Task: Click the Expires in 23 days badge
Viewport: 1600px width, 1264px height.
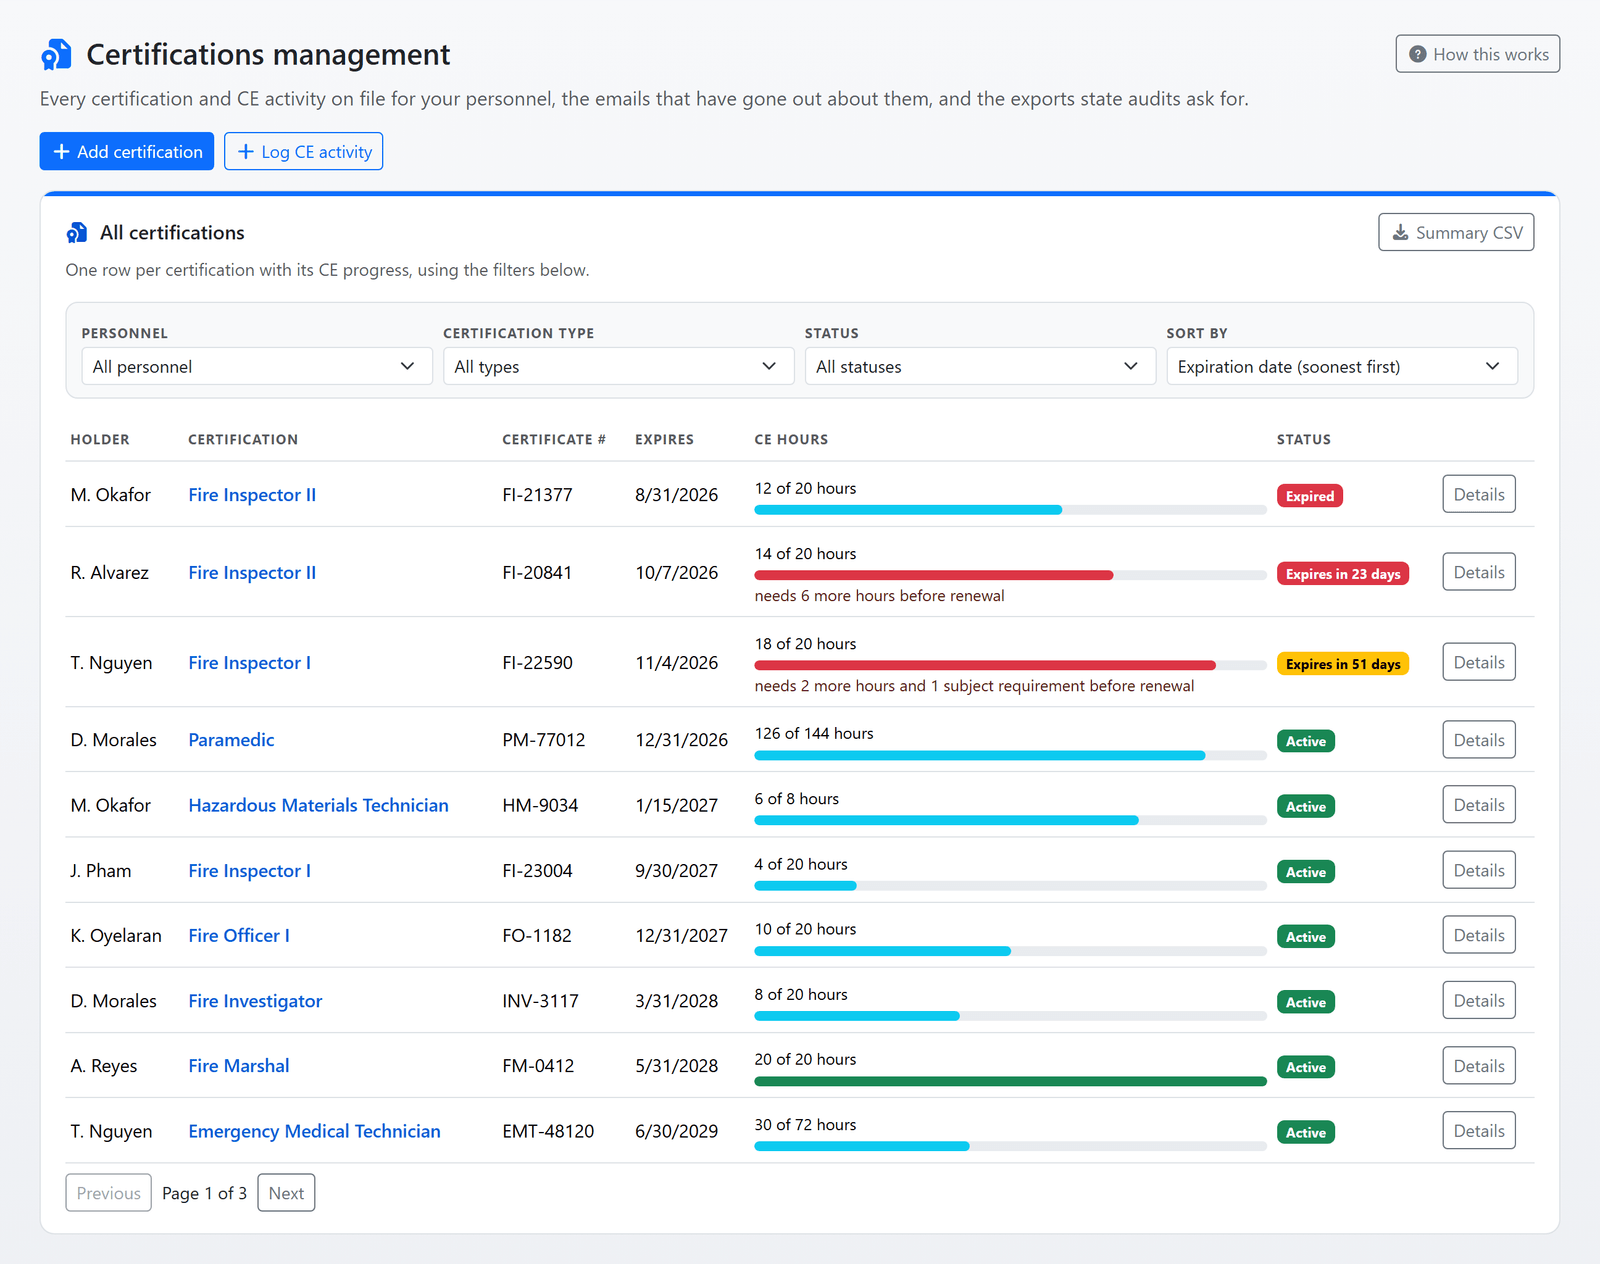Action: pos(1343,574)
